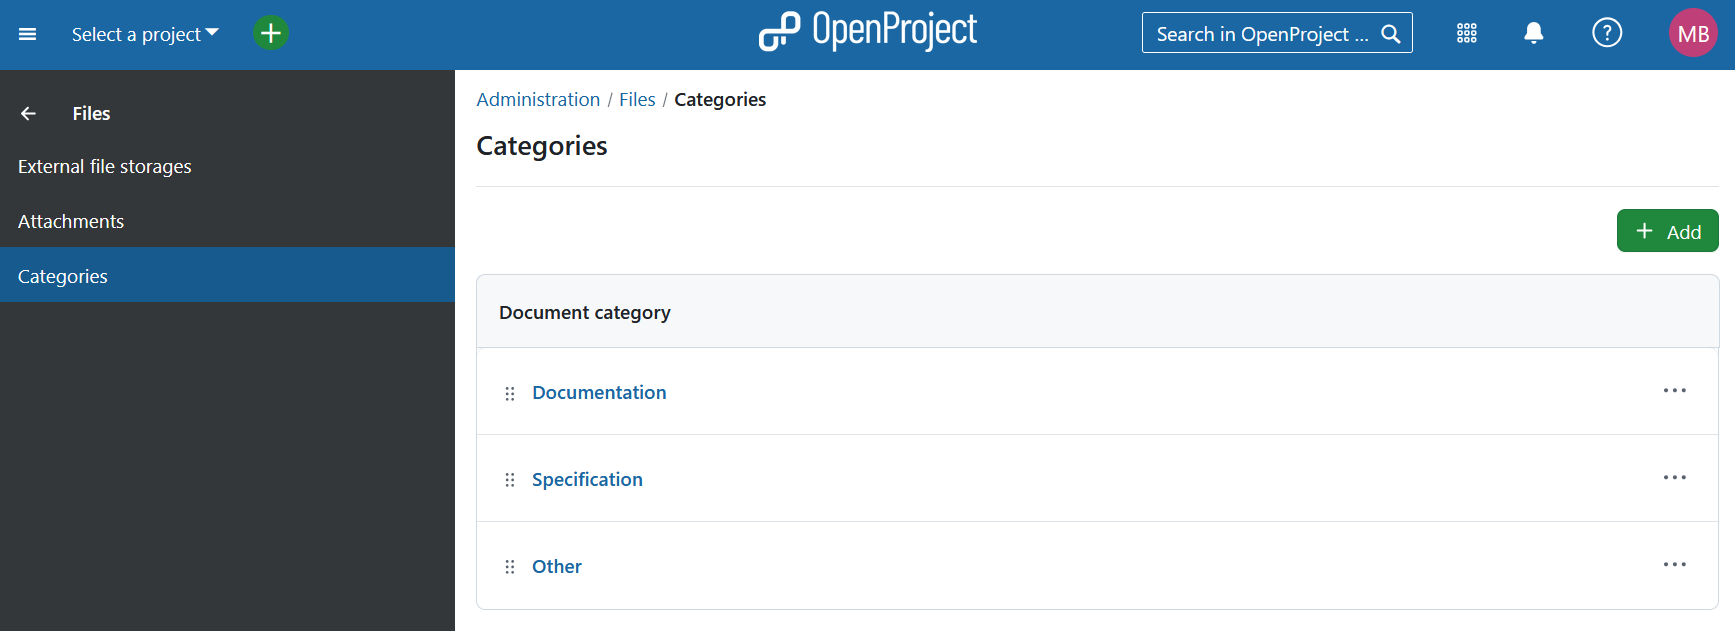
Task: Click the back arrow beside Files
Action: [x=28, y=114]
